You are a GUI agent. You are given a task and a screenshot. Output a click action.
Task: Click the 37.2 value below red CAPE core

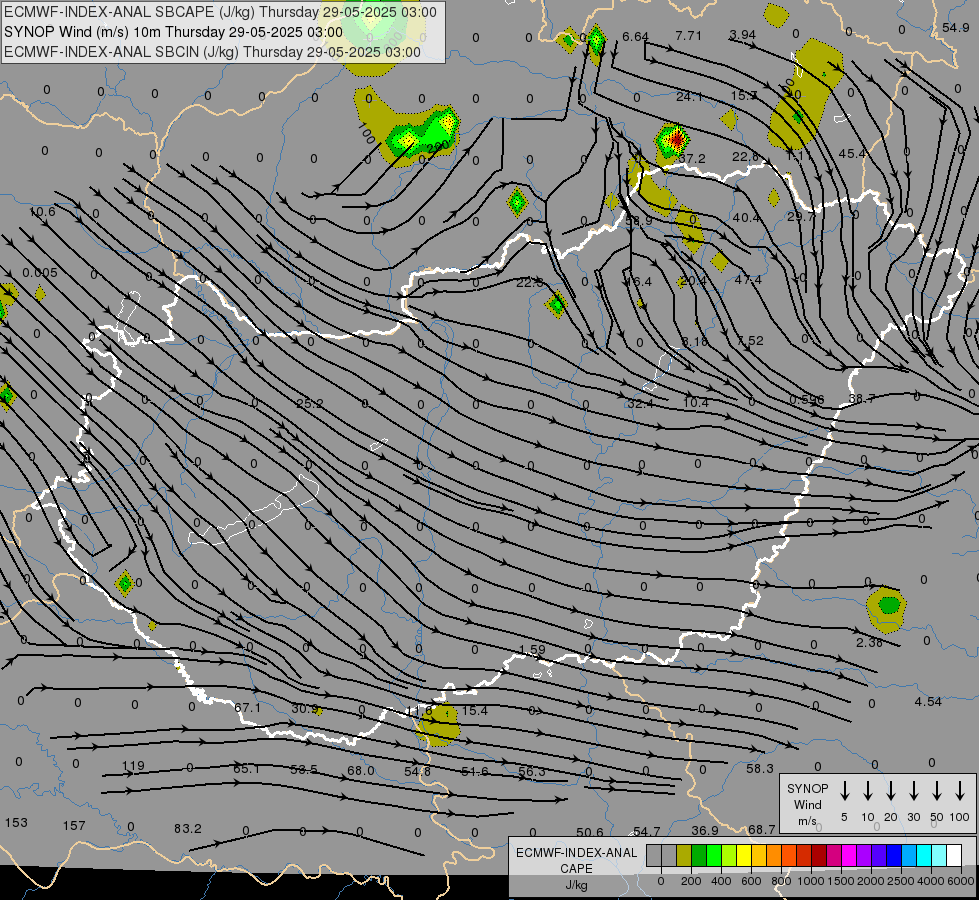[x=691, y=159]
